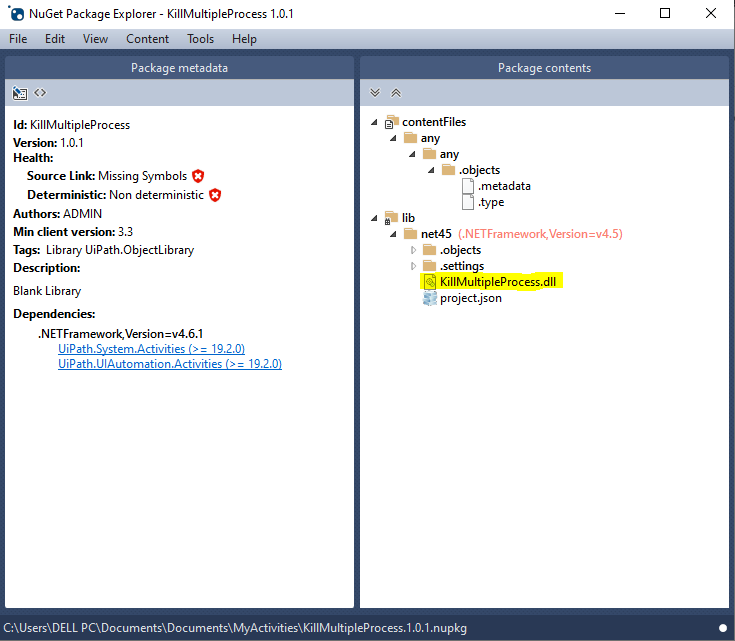Open the File menu
This screenshot has width=735, height=641.
point(18,39)
